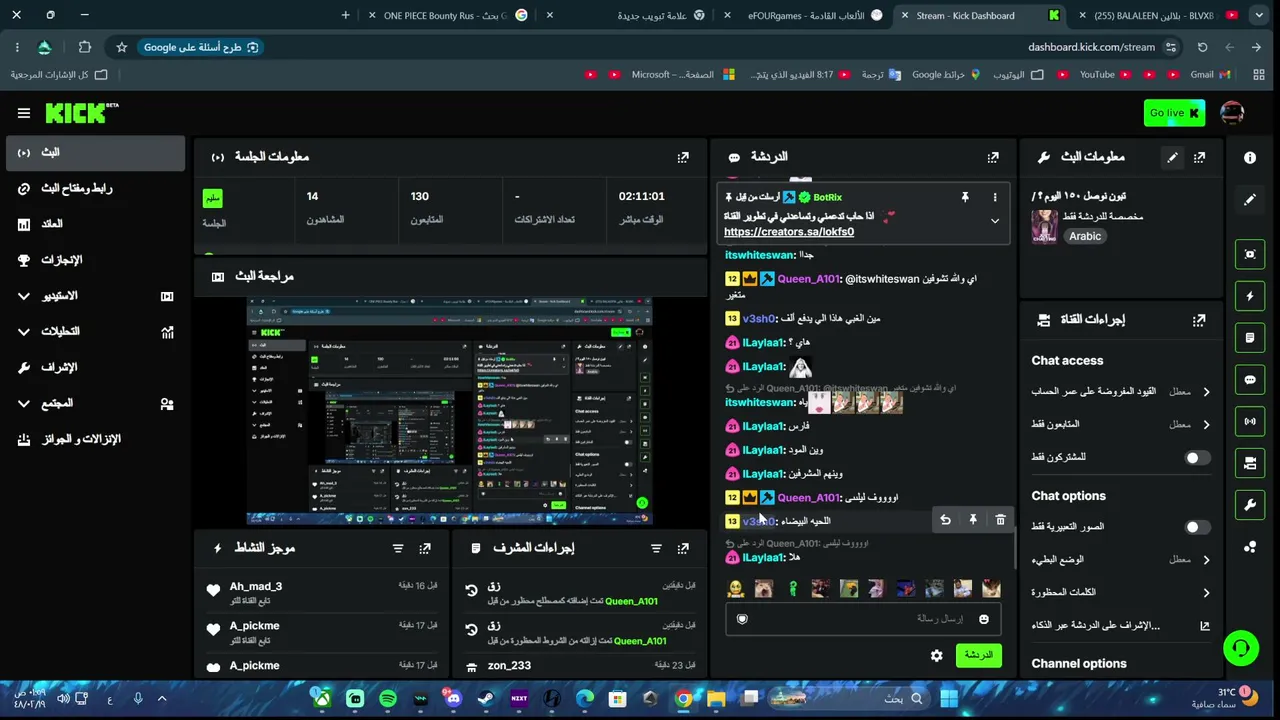Viewport: 1280px width, 720px height.
Task: Click the green Go live button
Action: (x=1174, y=113)
